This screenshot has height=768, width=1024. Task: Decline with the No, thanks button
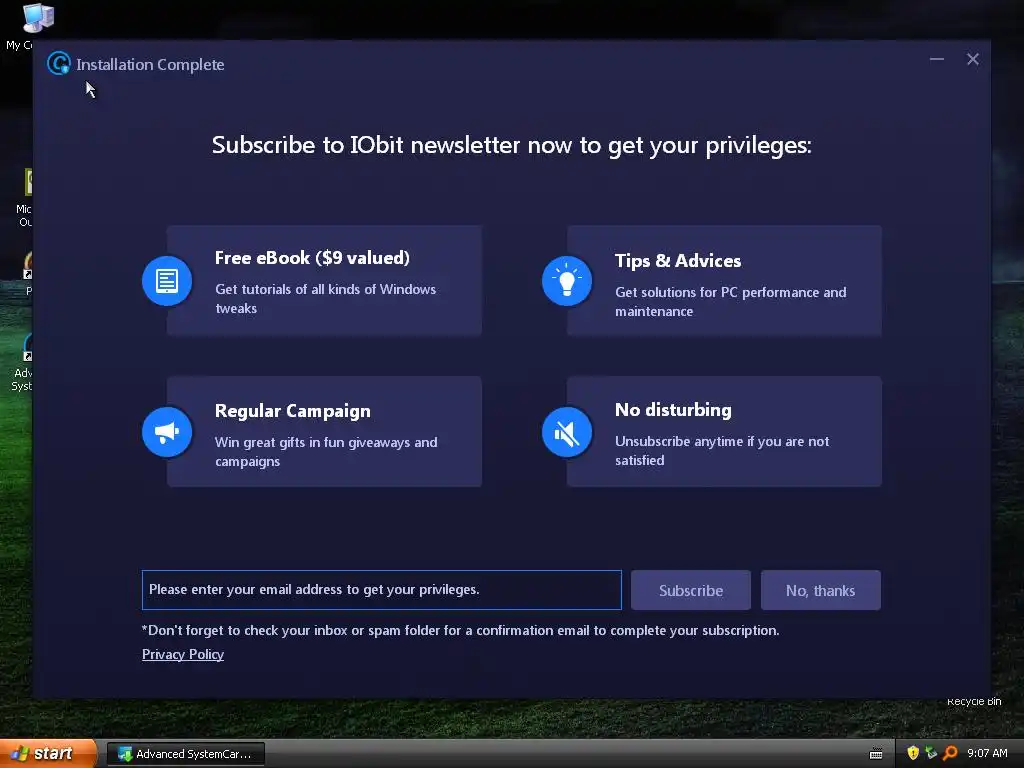pos(820,590)
